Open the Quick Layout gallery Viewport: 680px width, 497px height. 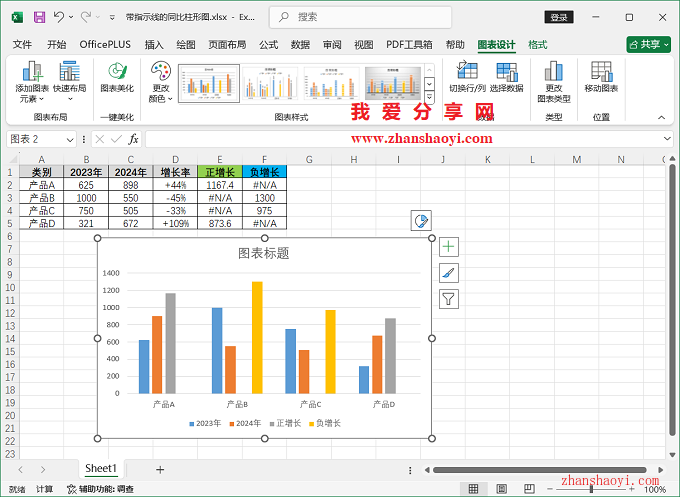pos(69,80)
